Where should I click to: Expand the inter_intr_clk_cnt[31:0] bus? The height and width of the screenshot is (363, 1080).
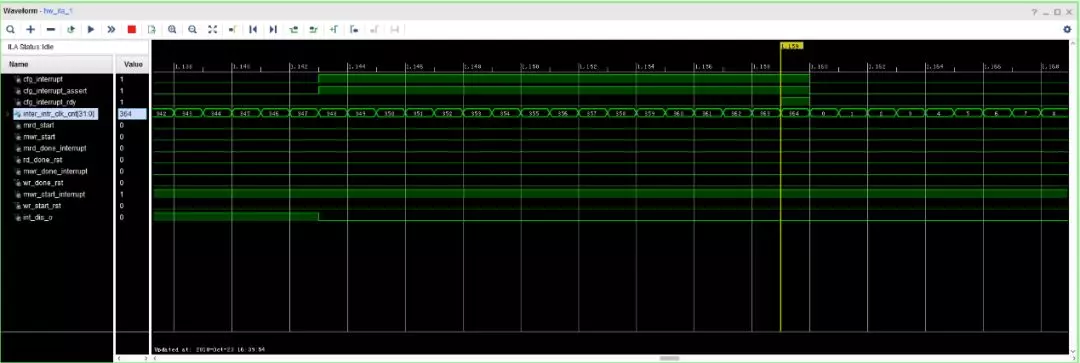tap(8, 114)
